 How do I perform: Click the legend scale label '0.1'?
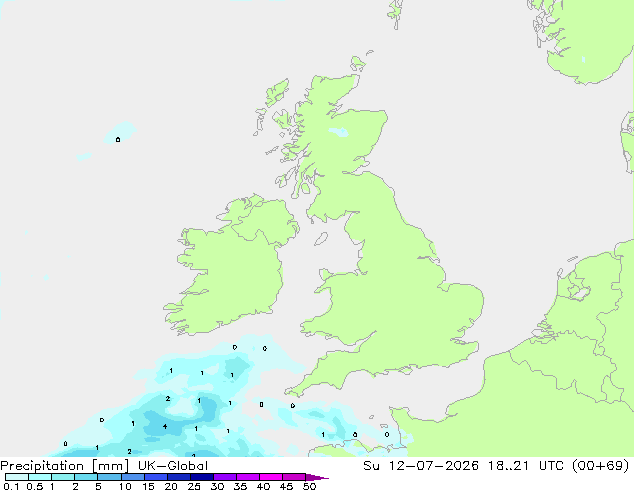[x=11, y=486]
